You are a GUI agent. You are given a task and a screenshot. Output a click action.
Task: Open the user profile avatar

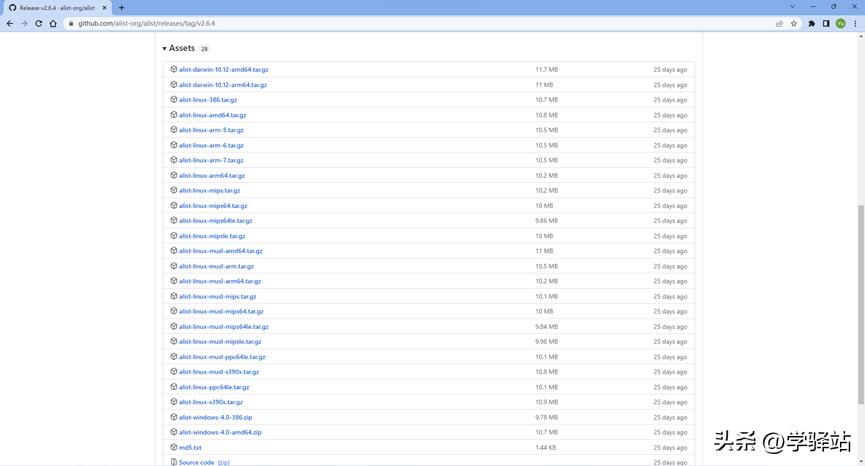pyautogui.click(x=840, y=23)
